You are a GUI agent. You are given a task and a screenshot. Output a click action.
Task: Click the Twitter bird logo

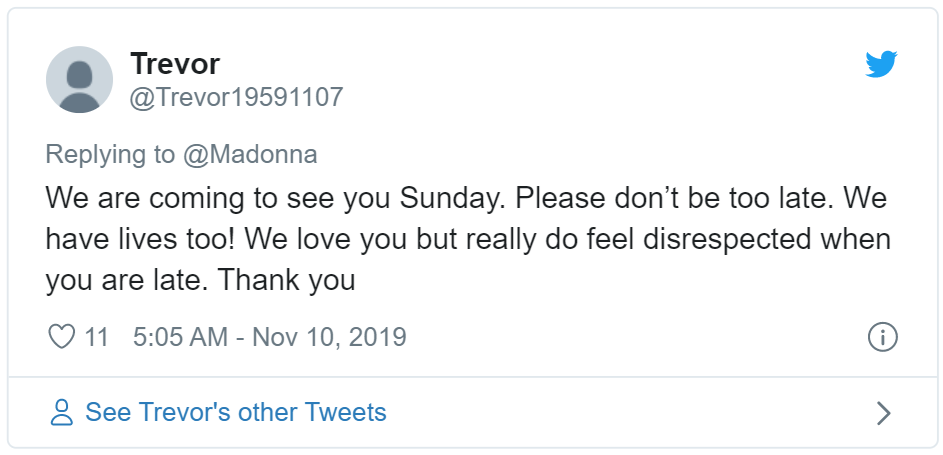click(x=881, y=65)
